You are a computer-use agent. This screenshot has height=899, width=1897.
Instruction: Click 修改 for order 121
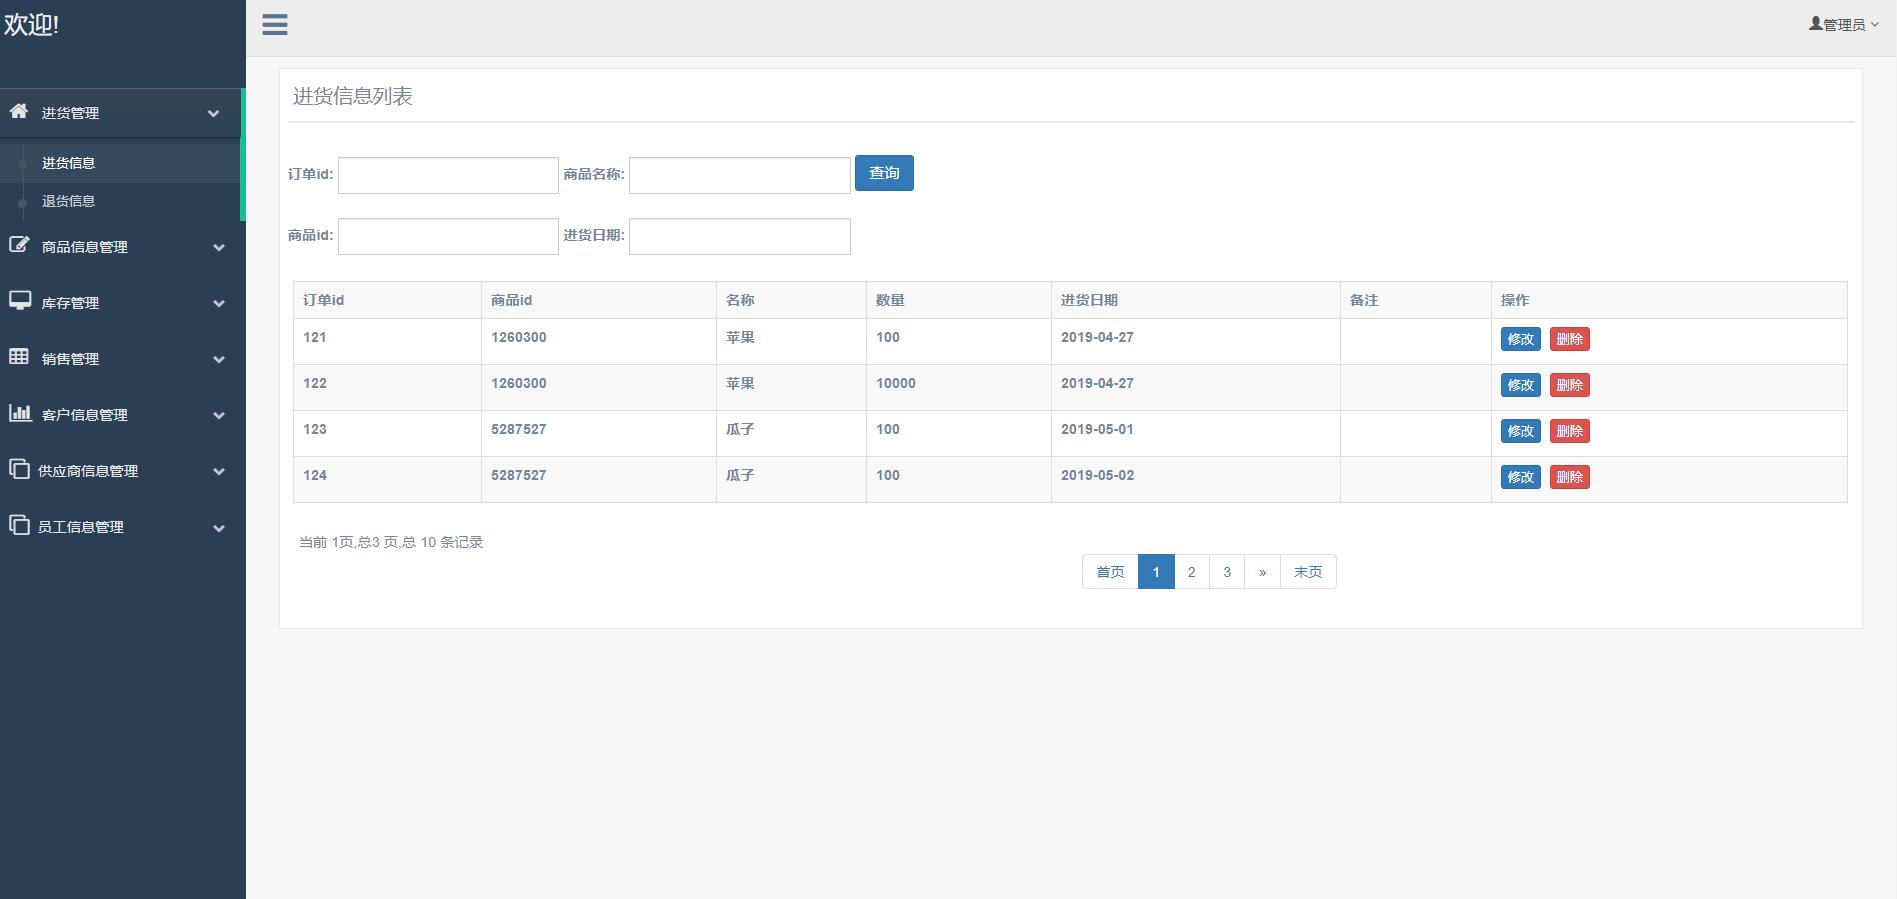tap(1520, 339)
